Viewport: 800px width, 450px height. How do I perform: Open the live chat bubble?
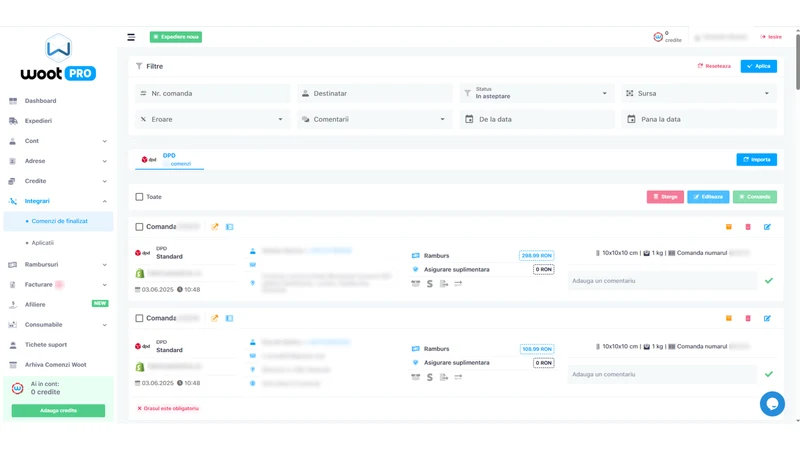pos(772,404)
